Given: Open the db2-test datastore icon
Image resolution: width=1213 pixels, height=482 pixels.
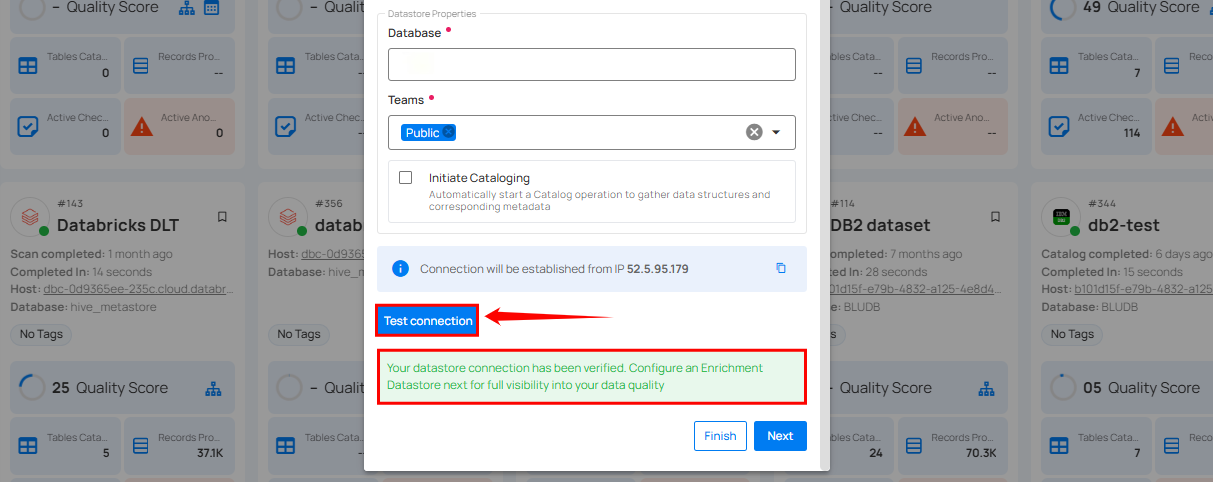Looking at the screenshot, I should click(x=1061, y=216).
